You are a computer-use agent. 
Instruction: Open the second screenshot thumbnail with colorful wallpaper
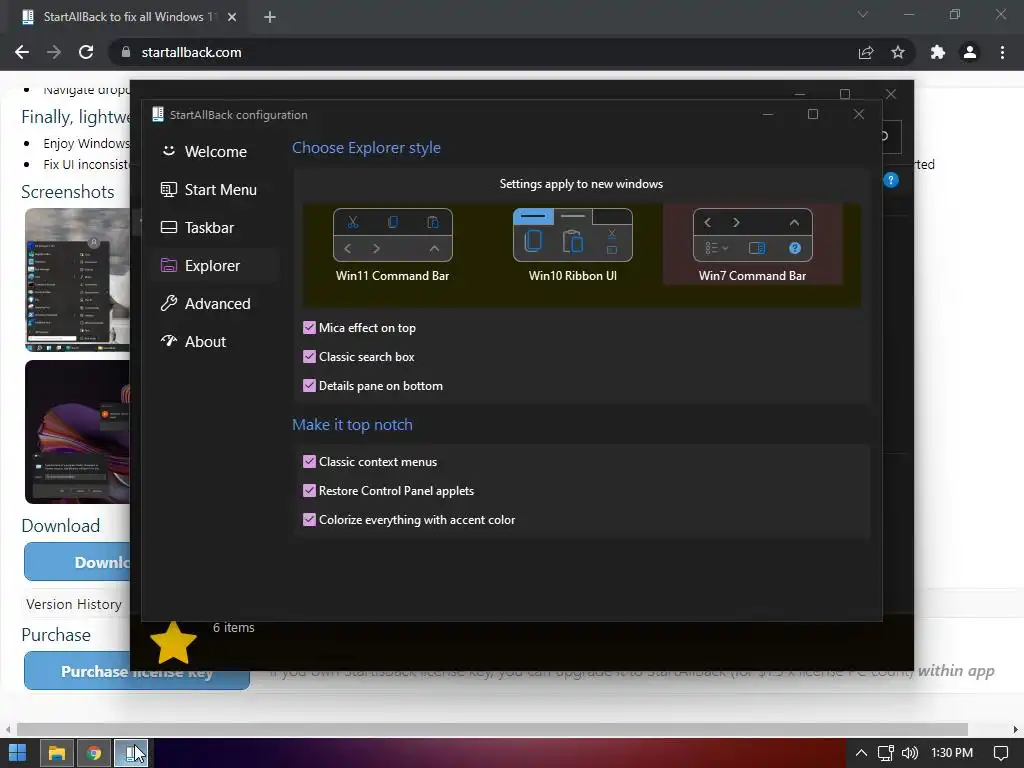77,432
